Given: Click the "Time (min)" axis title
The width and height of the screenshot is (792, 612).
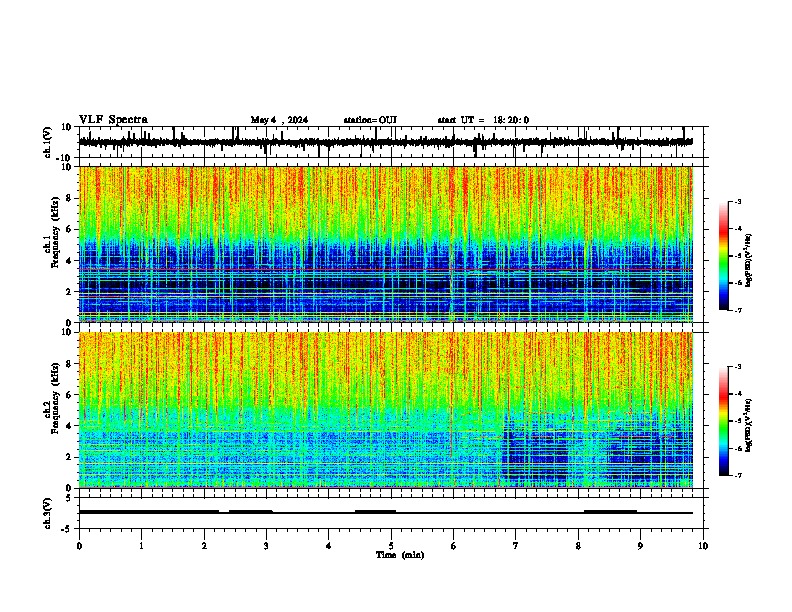Looking at the screenshot, I should click(x=400, y=555).
